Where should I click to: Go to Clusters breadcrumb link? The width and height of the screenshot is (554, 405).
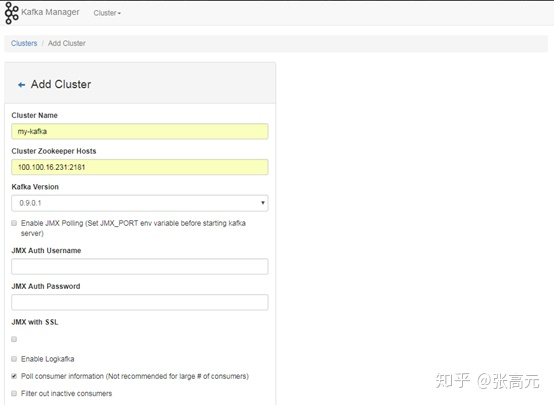pos(24,43)
